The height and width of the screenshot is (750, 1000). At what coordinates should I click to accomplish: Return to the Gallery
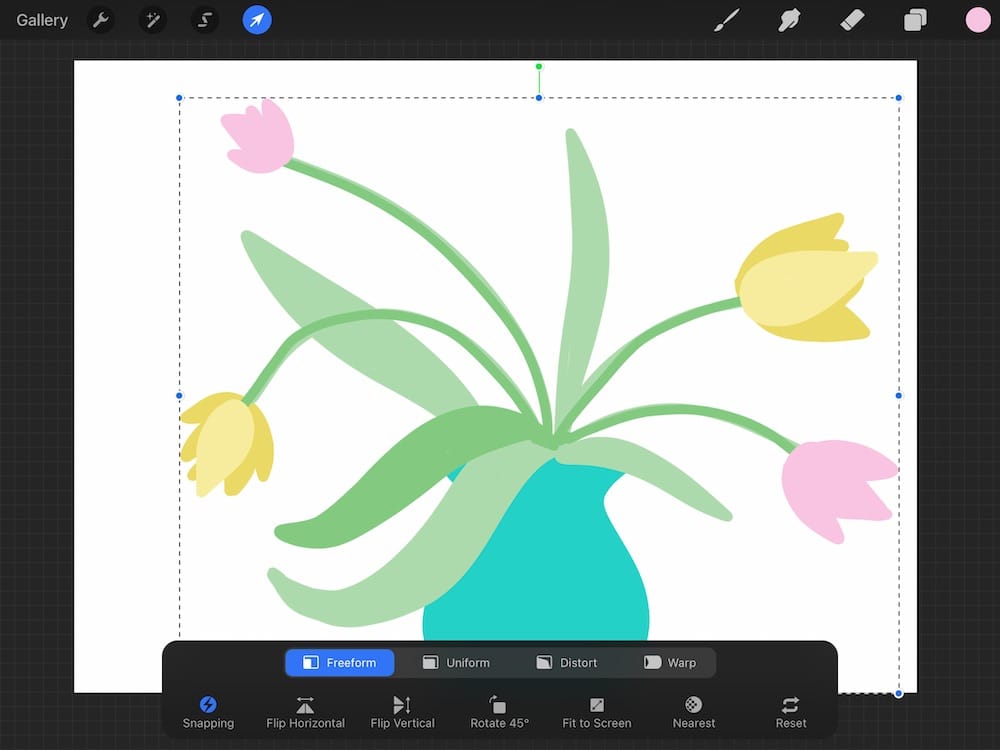coord(40,19)
